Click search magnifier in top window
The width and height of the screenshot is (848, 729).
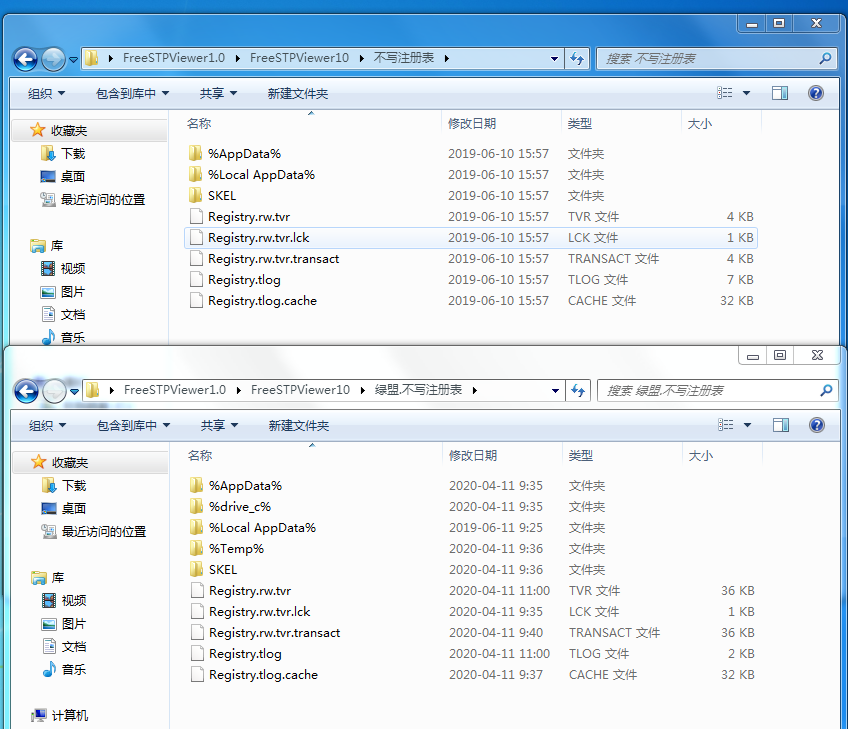(x=825, y=58)
